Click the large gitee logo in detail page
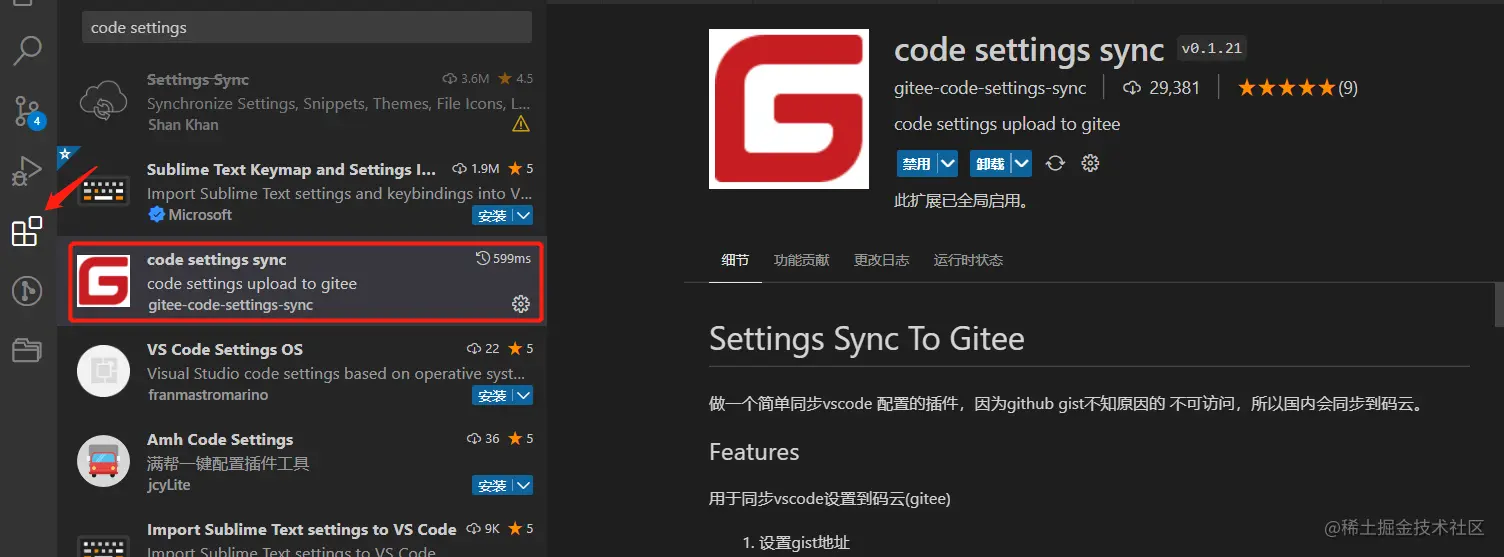Viewport: 1504px width, 557px height. tap(789, 109)
